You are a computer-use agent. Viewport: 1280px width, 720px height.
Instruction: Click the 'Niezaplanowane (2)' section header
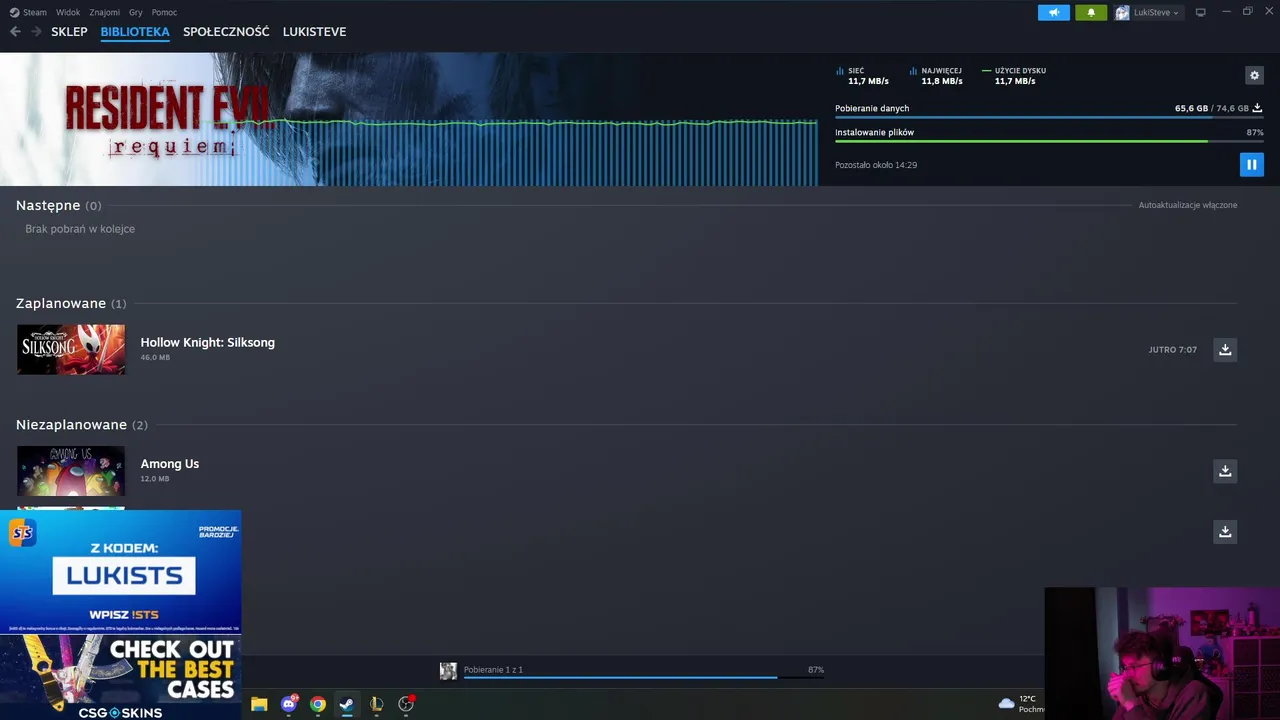81,424
